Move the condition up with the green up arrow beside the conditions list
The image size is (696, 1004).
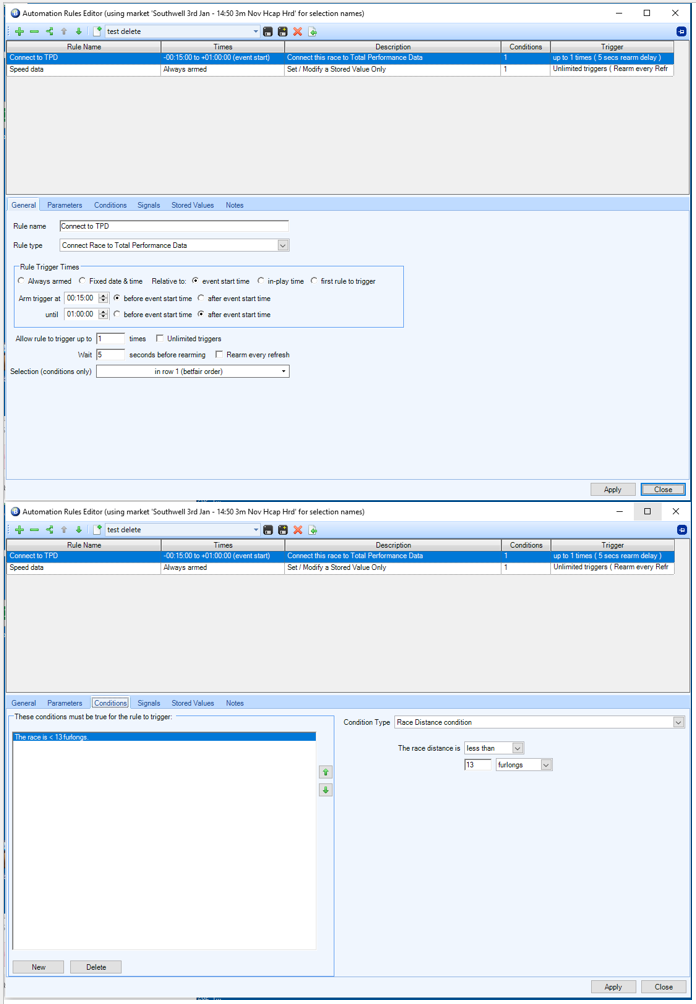(x=326, y=772)
